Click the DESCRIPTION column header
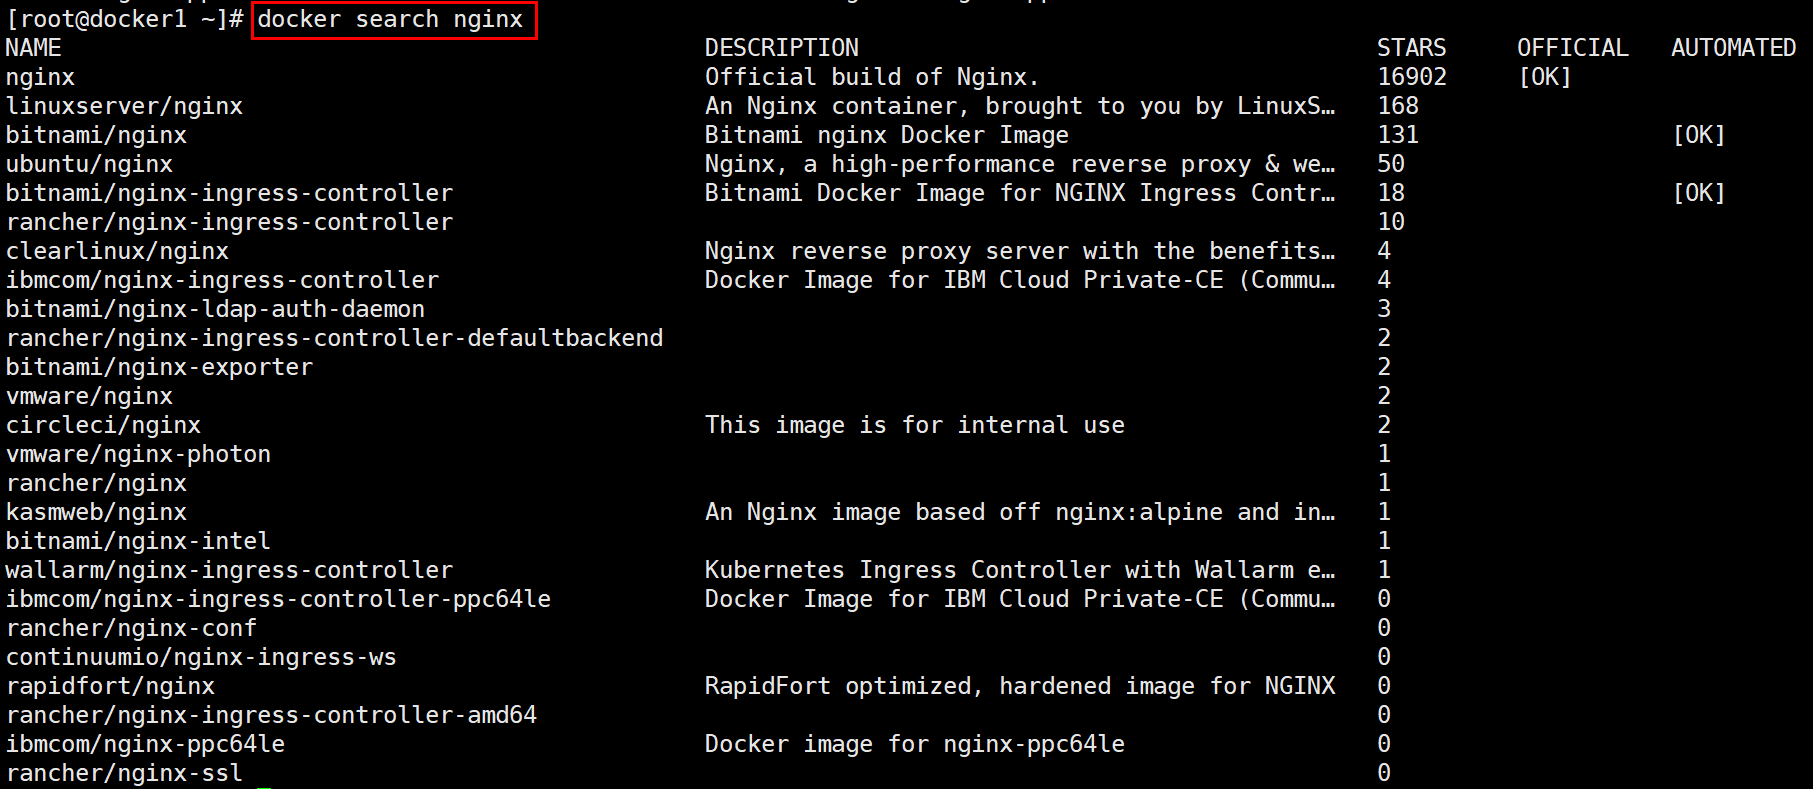The height and width of the screenshot is (789, 1813). [x=781, y=48]
